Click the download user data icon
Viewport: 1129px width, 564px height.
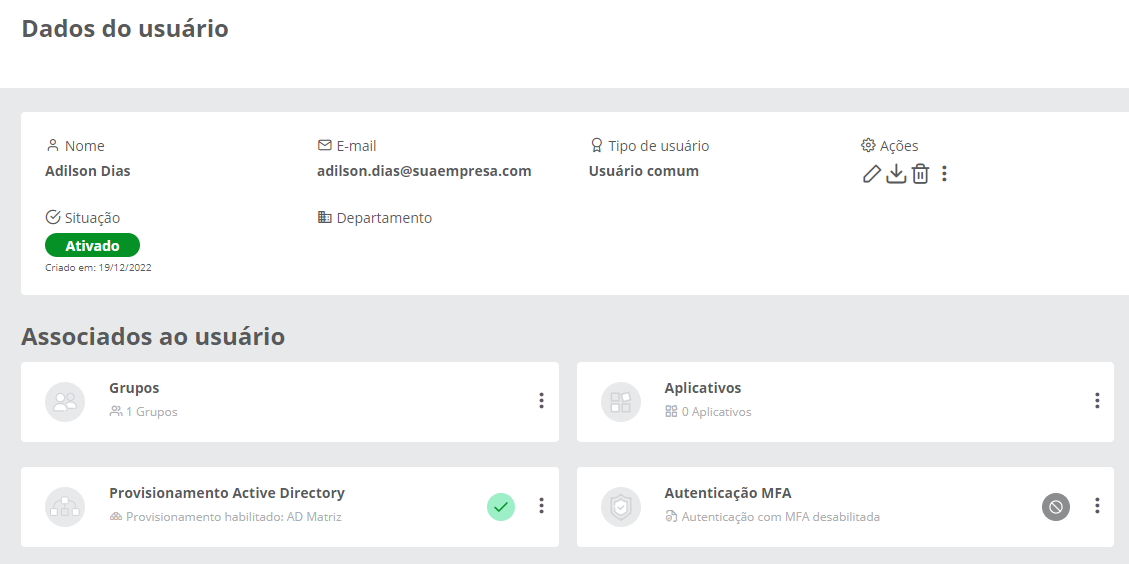896,174
